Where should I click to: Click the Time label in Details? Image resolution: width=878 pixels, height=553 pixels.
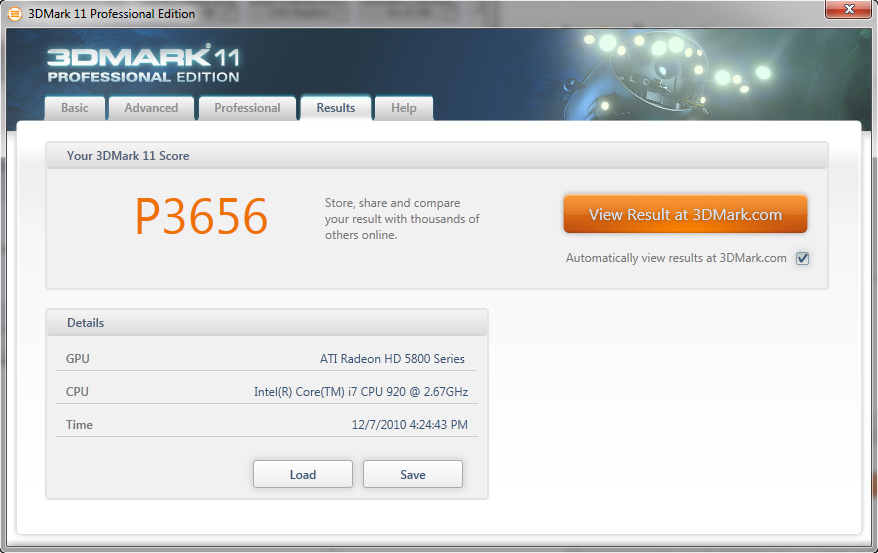point(79,425)
